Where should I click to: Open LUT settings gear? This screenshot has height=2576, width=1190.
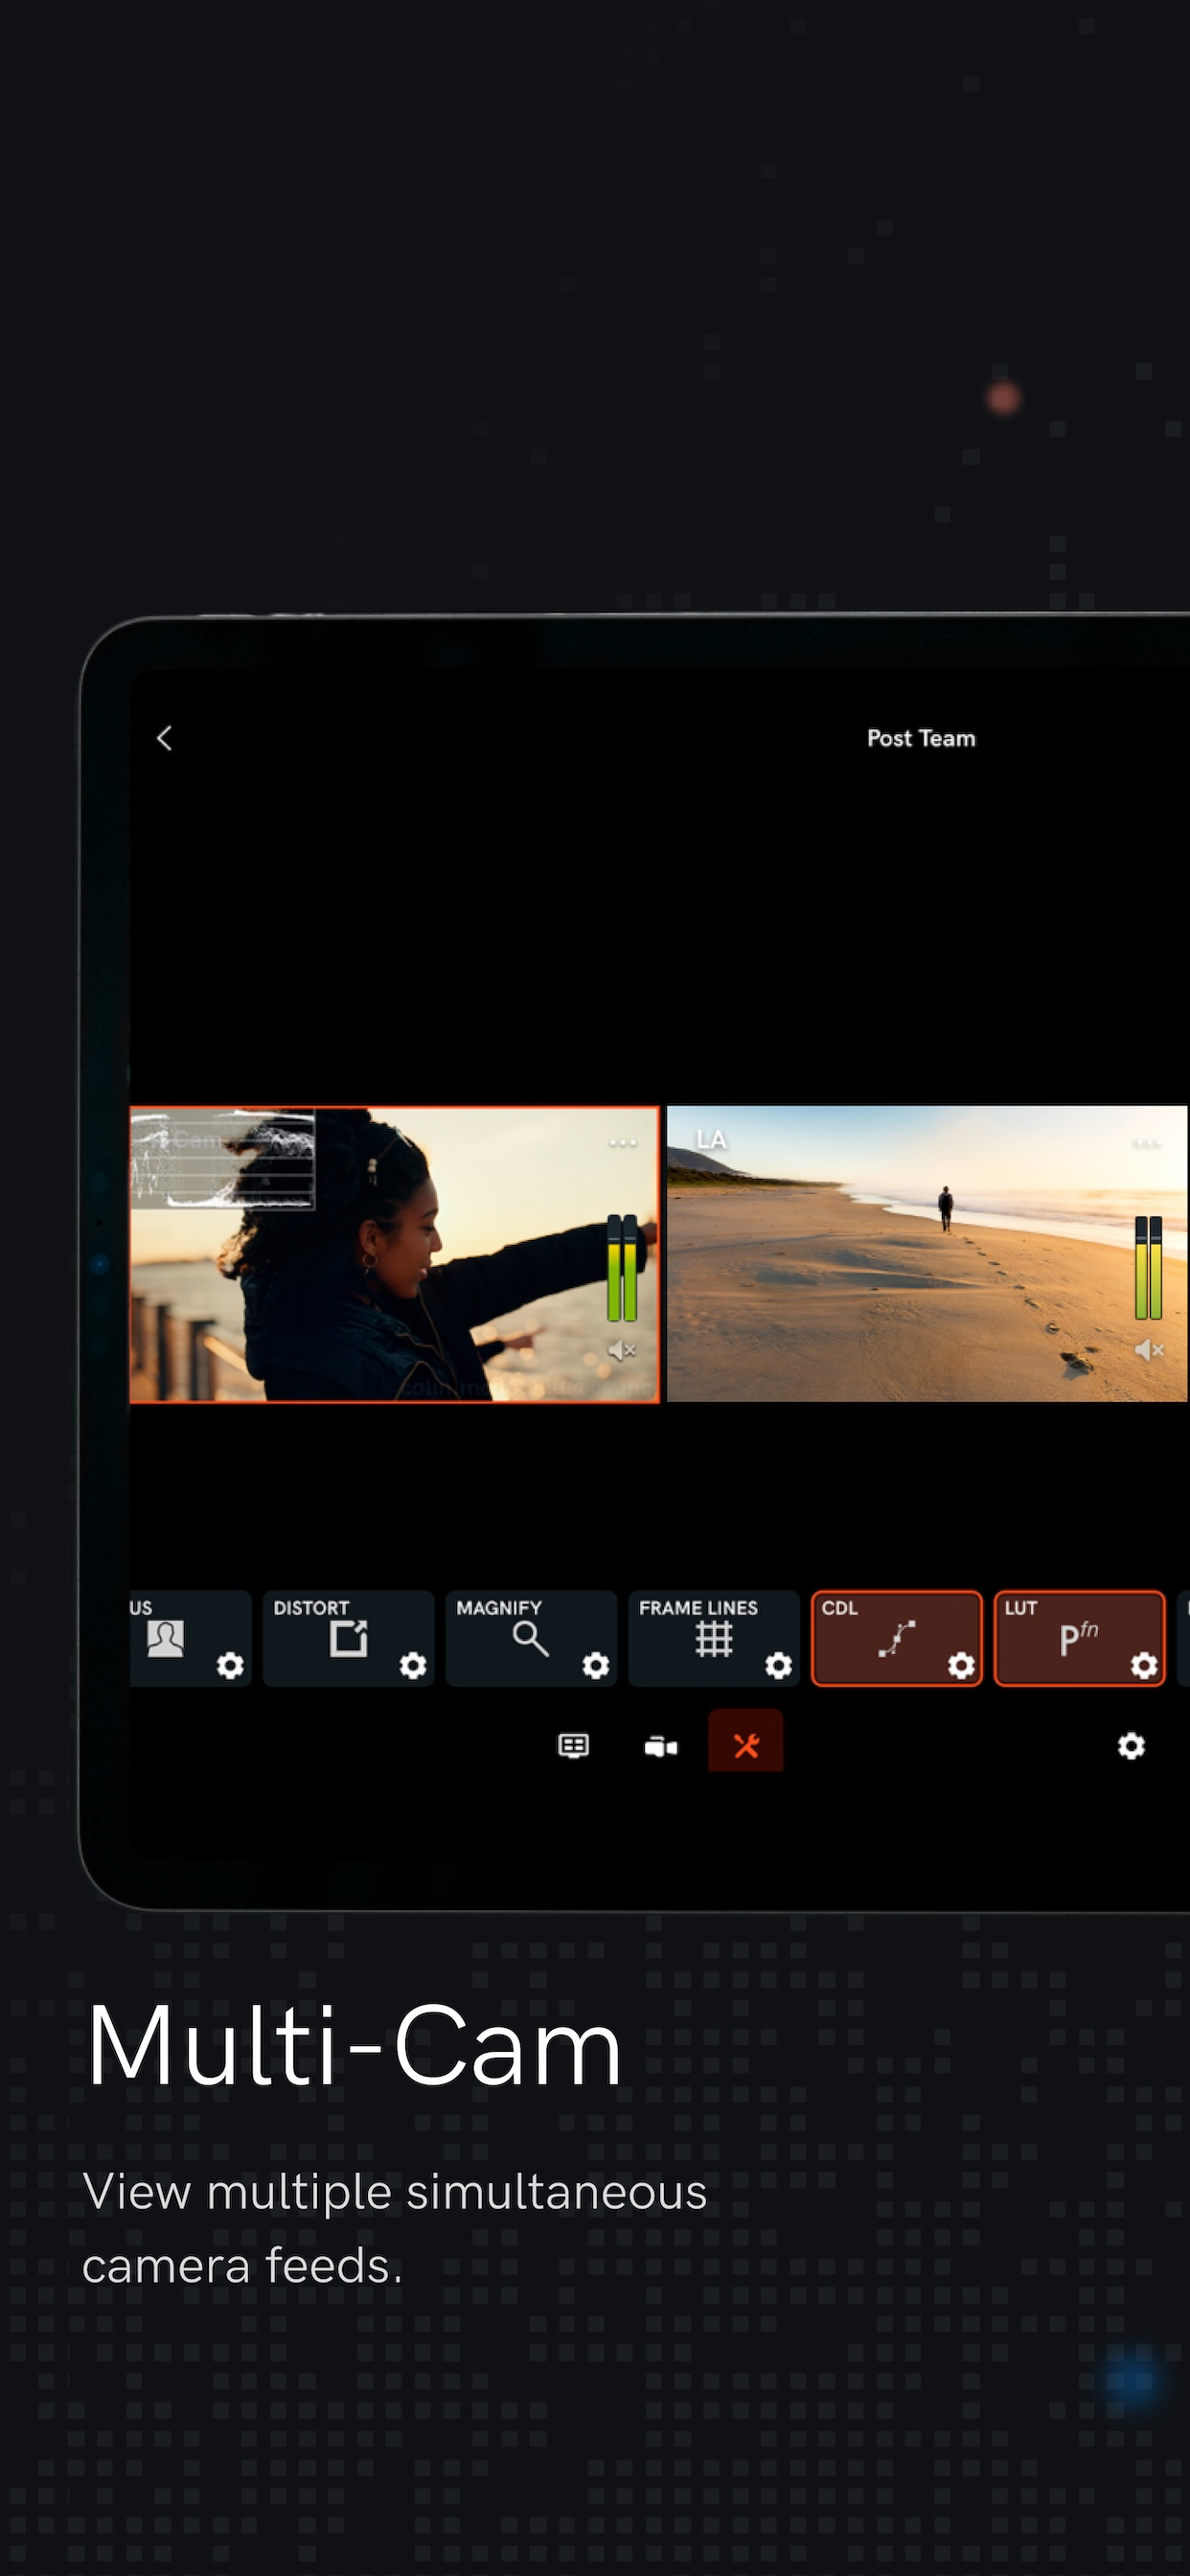[x=1145, y=1665]
